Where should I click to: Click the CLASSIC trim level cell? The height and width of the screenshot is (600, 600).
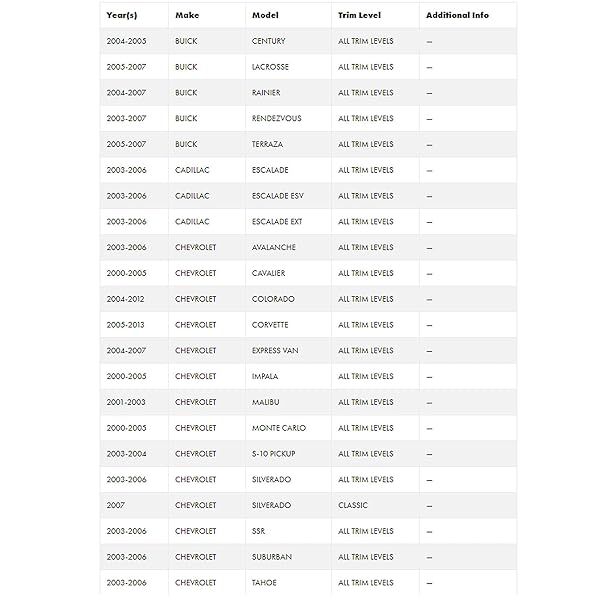353,506
